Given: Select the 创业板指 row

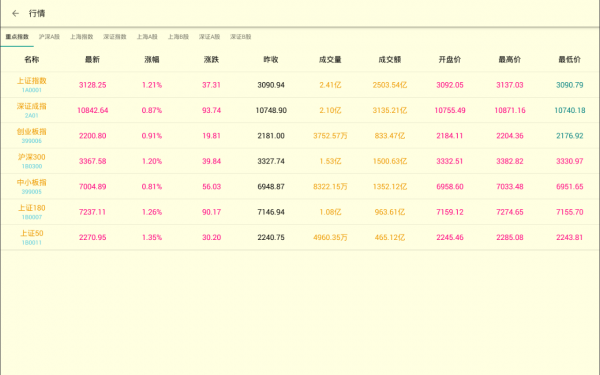Looking at the screenshot, I should (x=300, y=135).
